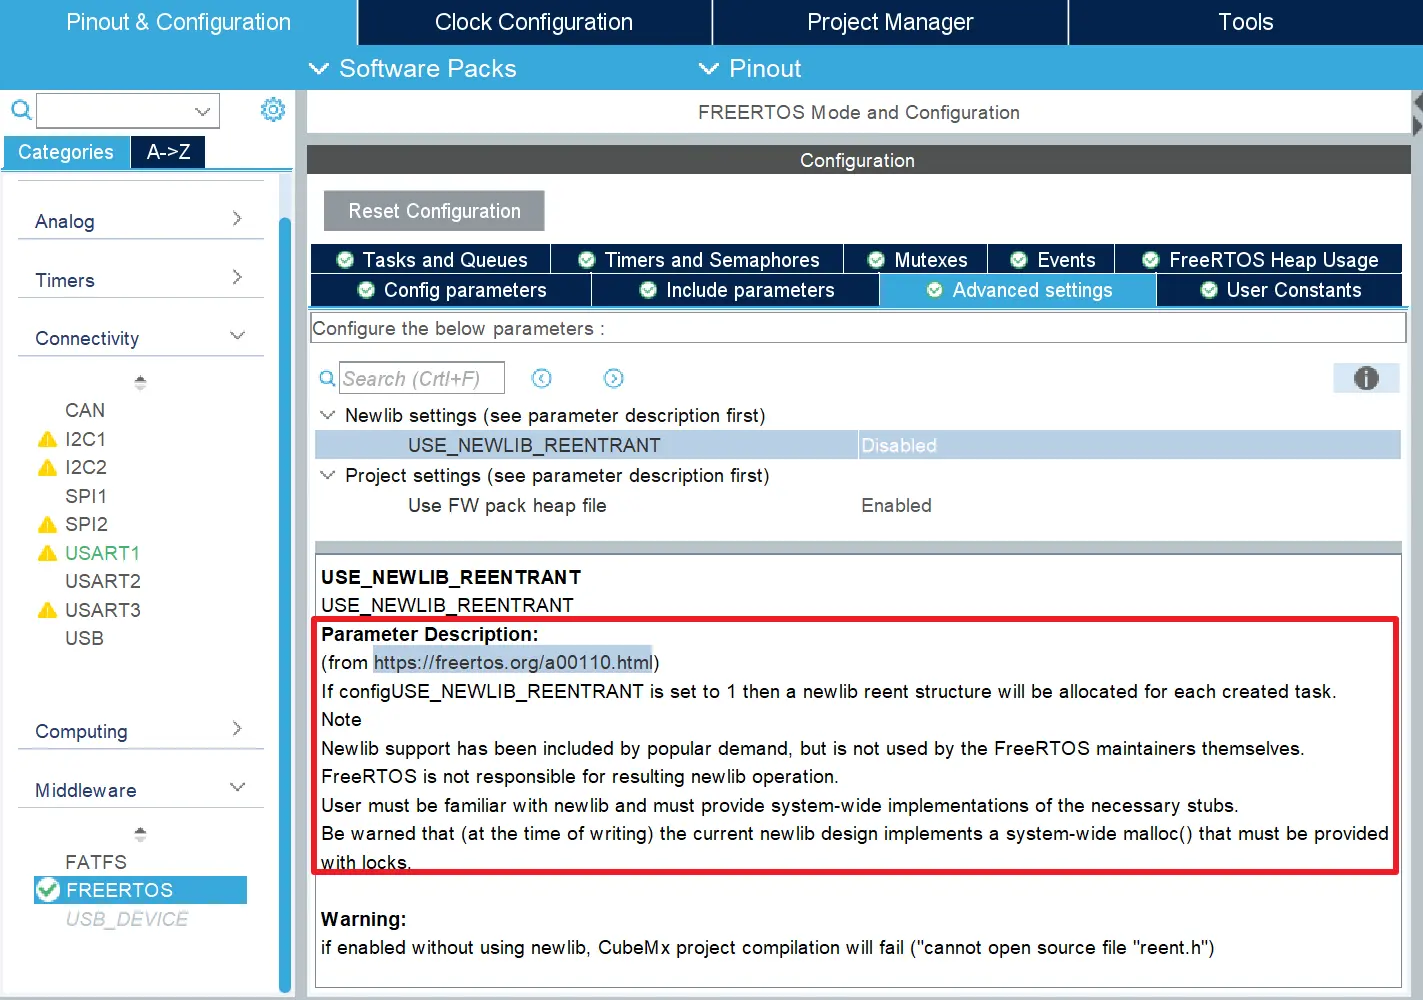
Task: Open the Include parameters tab
Action: (x=736, y=290)
